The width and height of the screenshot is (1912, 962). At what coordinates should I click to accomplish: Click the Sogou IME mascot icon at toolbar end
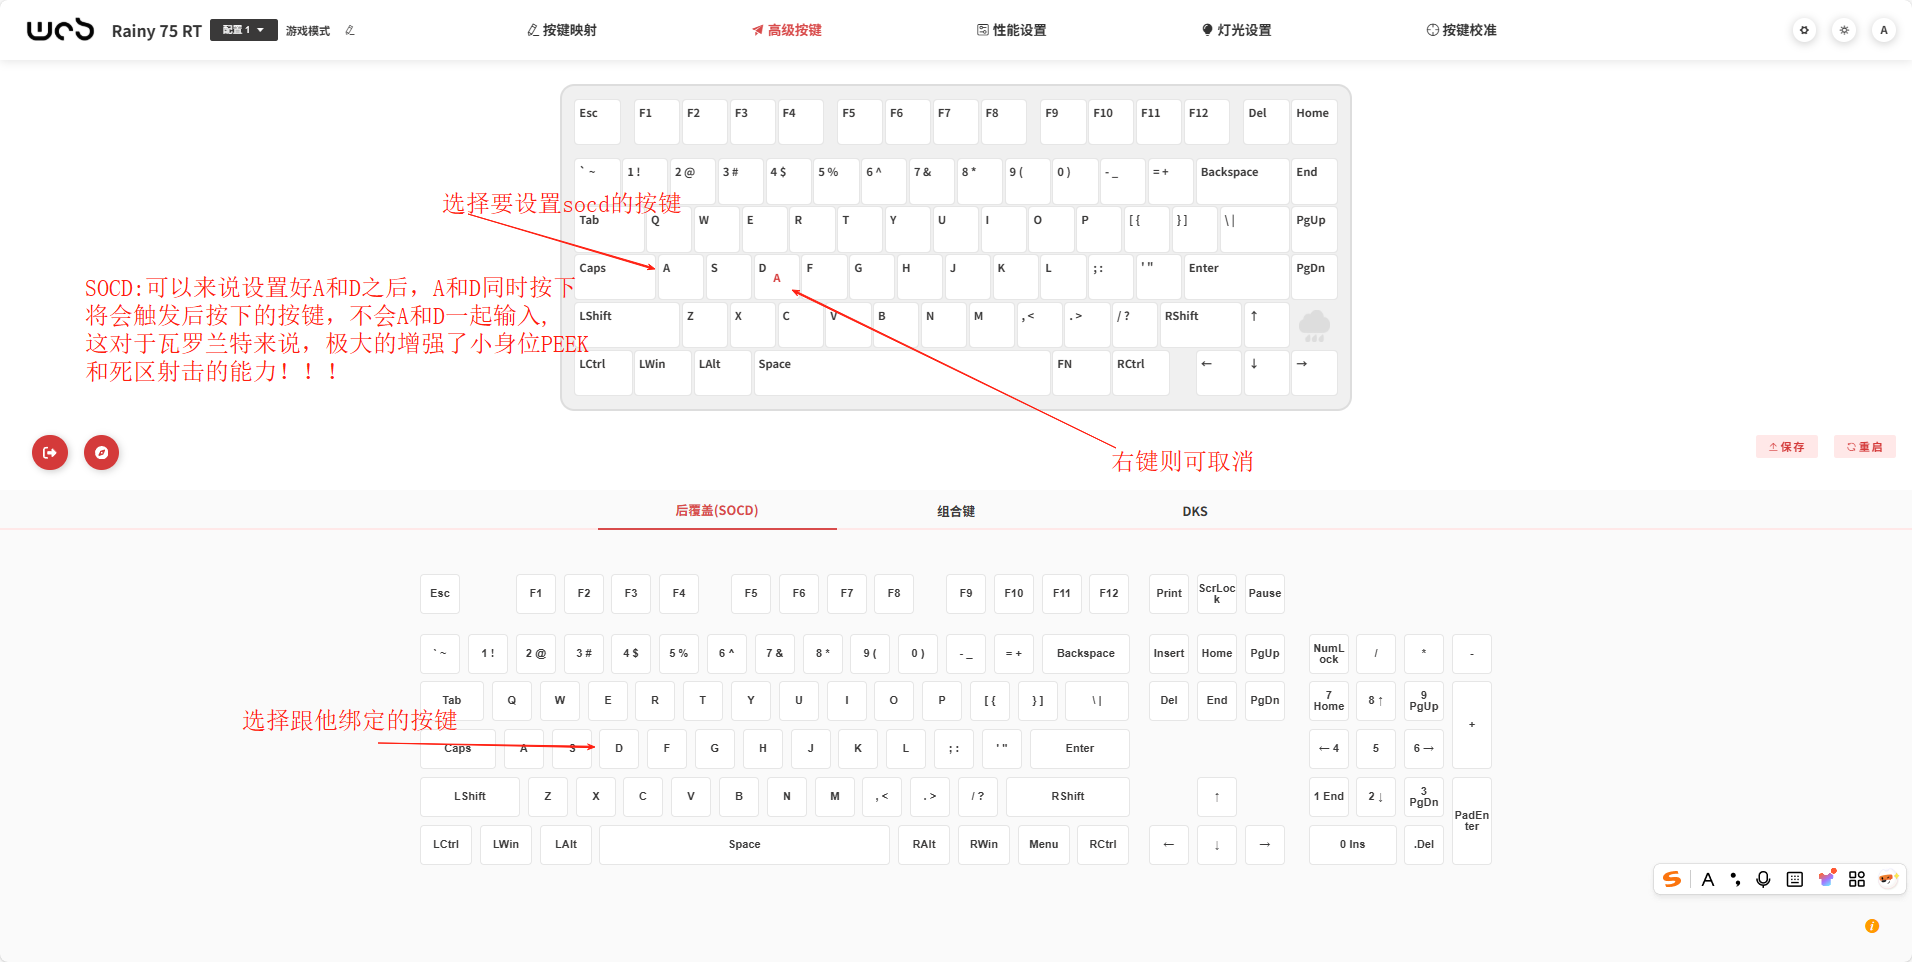pyautogui.click(x=1887, y=879)
